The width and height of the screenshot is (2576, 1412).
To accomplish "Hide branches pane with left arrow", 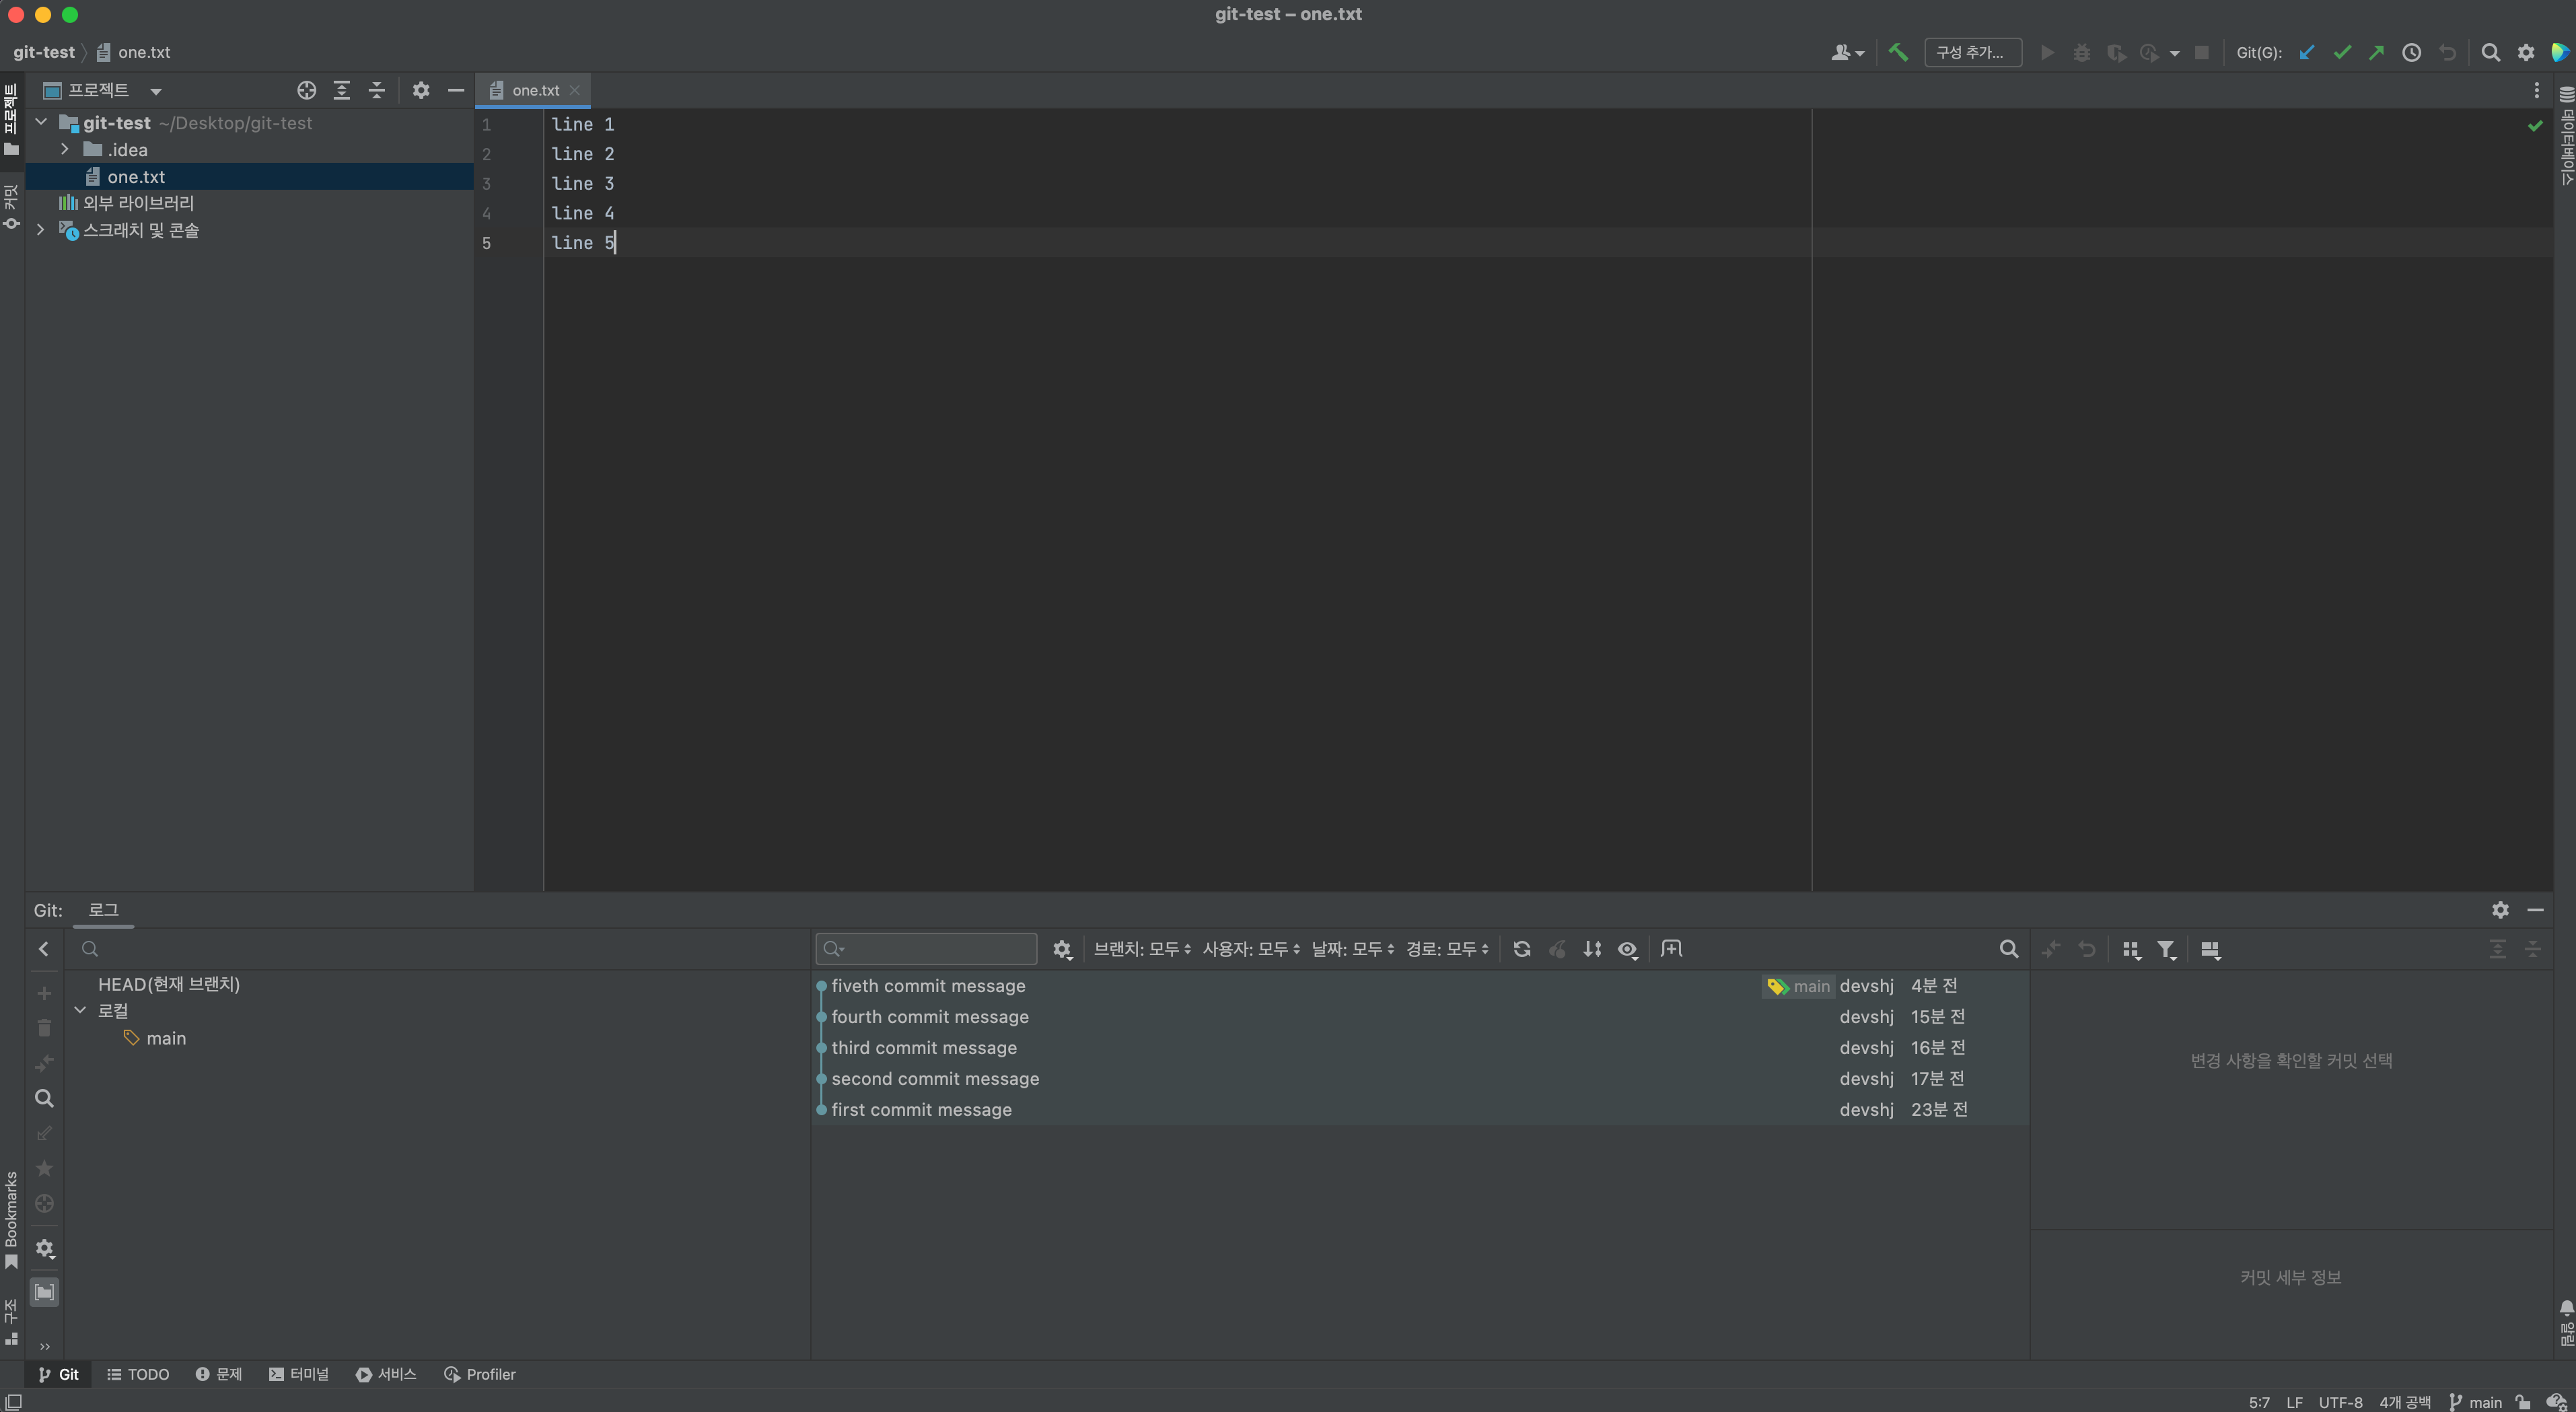I will pos(44,949).
